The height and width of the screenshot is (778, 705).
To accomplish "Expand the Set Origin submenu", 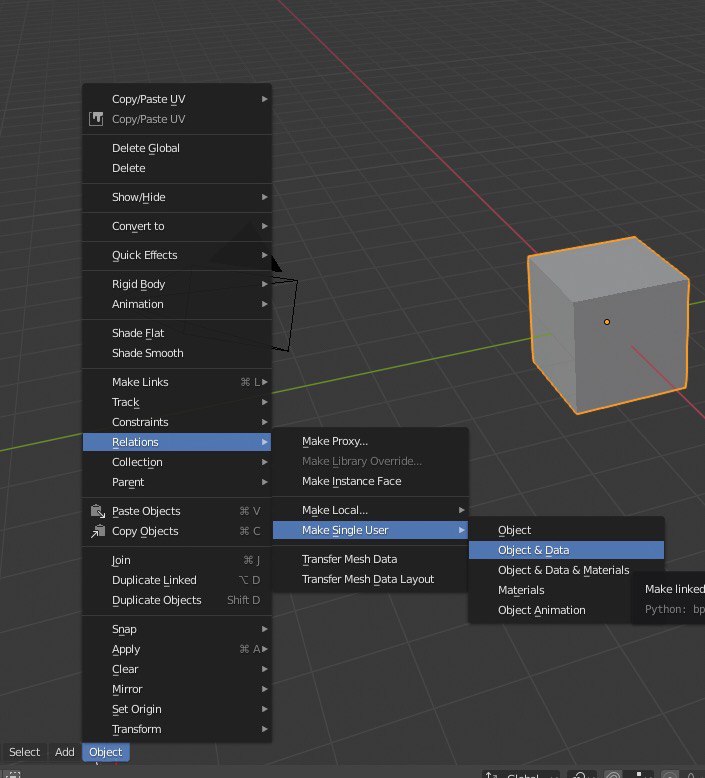I will coord(177,709).
